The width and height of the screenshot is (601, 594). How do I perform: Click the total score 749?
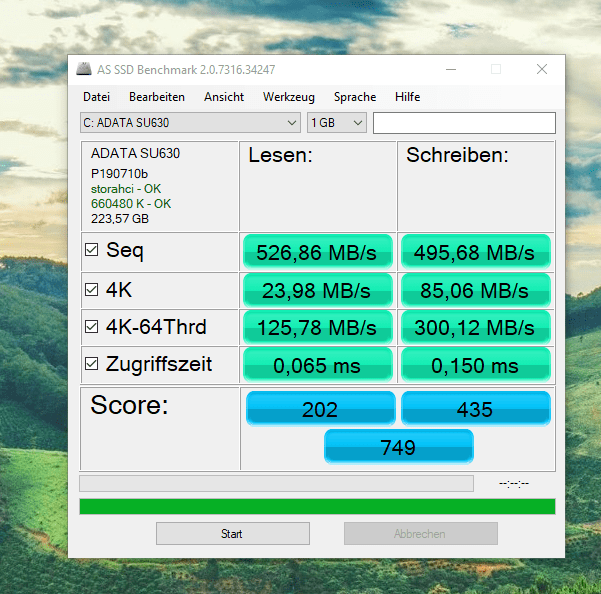[x=399, y=446]
